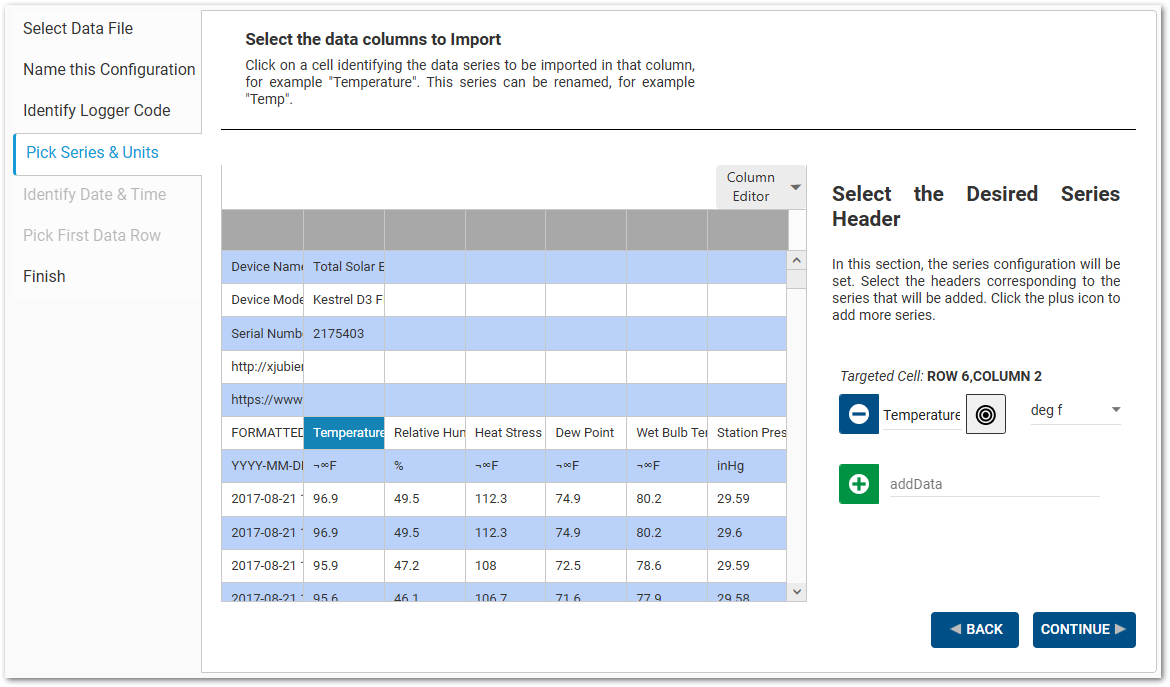Viewport: 1170px width, 687px height.
Task: Select the highlighted Temperature header cell
Action: coord(344,433)
